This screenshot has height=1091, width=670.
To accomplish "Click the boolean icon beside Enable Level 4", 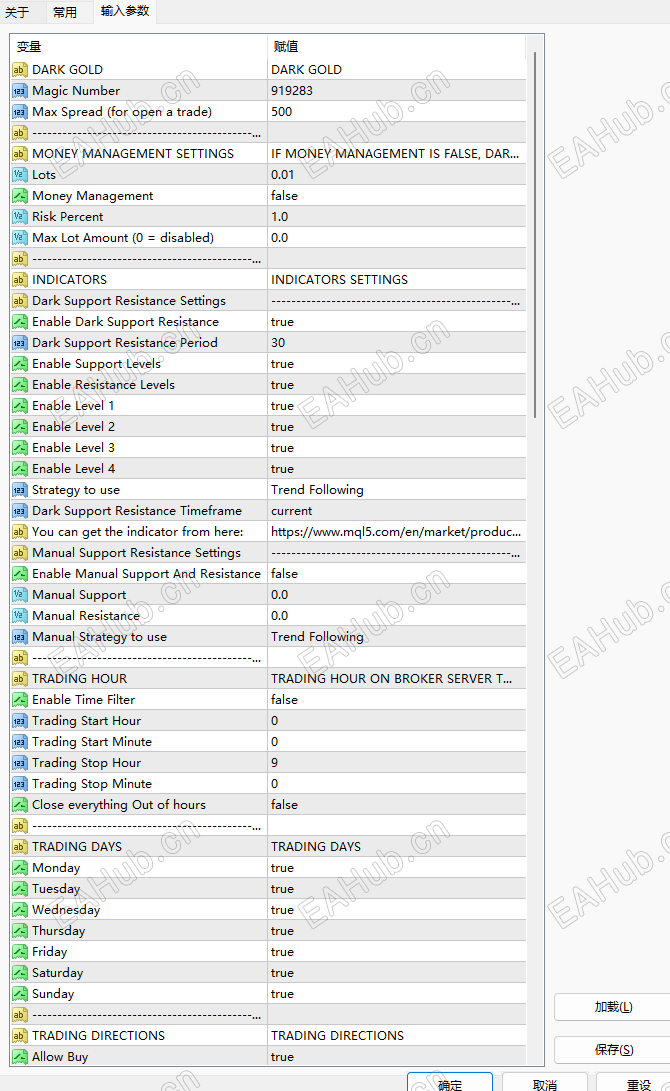I will coord(19,468).
